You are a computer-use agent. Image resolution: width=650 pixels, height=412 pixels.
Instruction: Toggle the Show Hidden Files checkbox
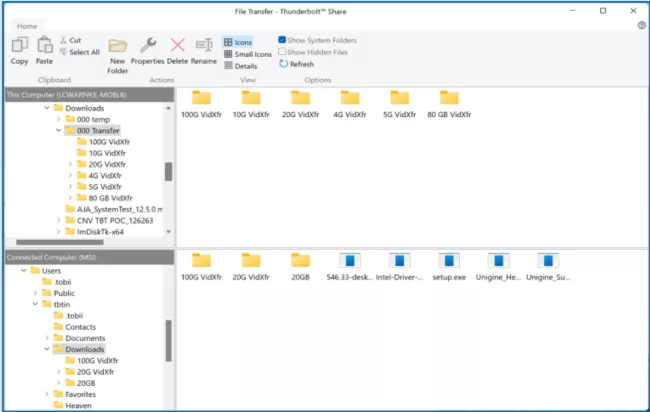point(282,52)
